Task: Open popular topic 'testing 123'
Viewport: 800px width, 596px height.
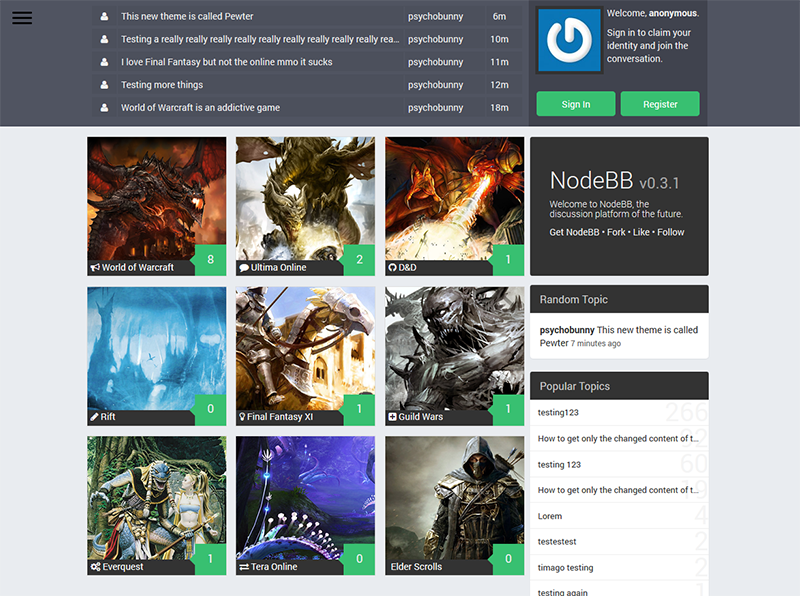Action: coord(559,464)
